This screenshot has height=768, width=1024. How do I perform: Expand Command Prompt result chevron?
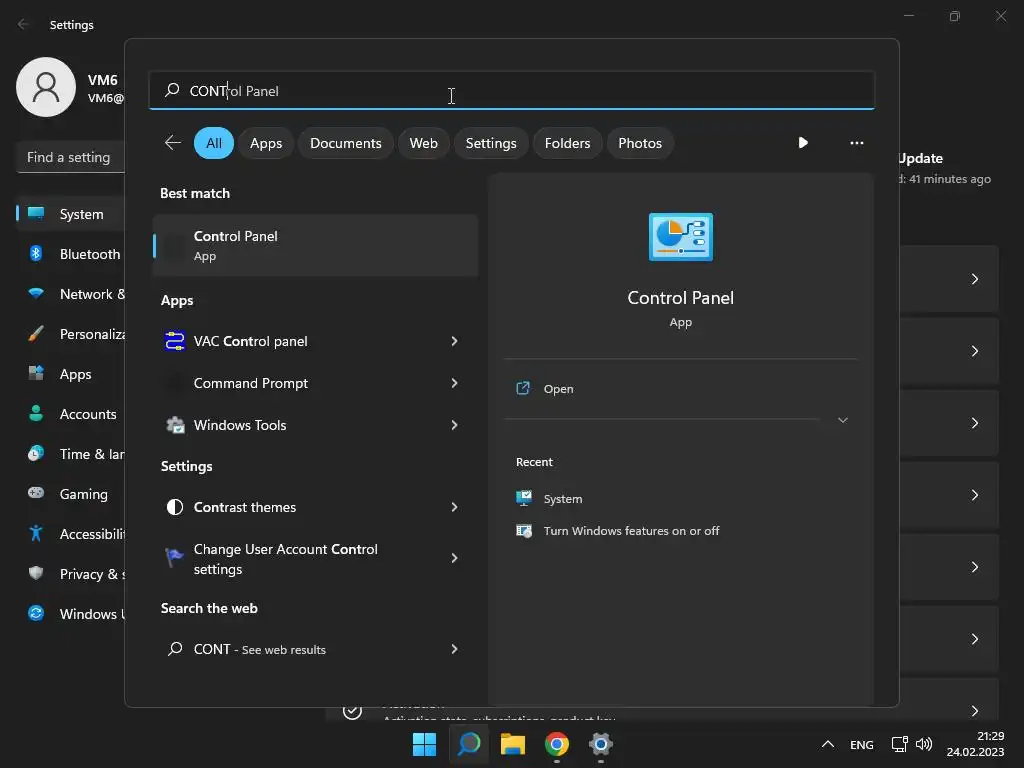point(455,383)
